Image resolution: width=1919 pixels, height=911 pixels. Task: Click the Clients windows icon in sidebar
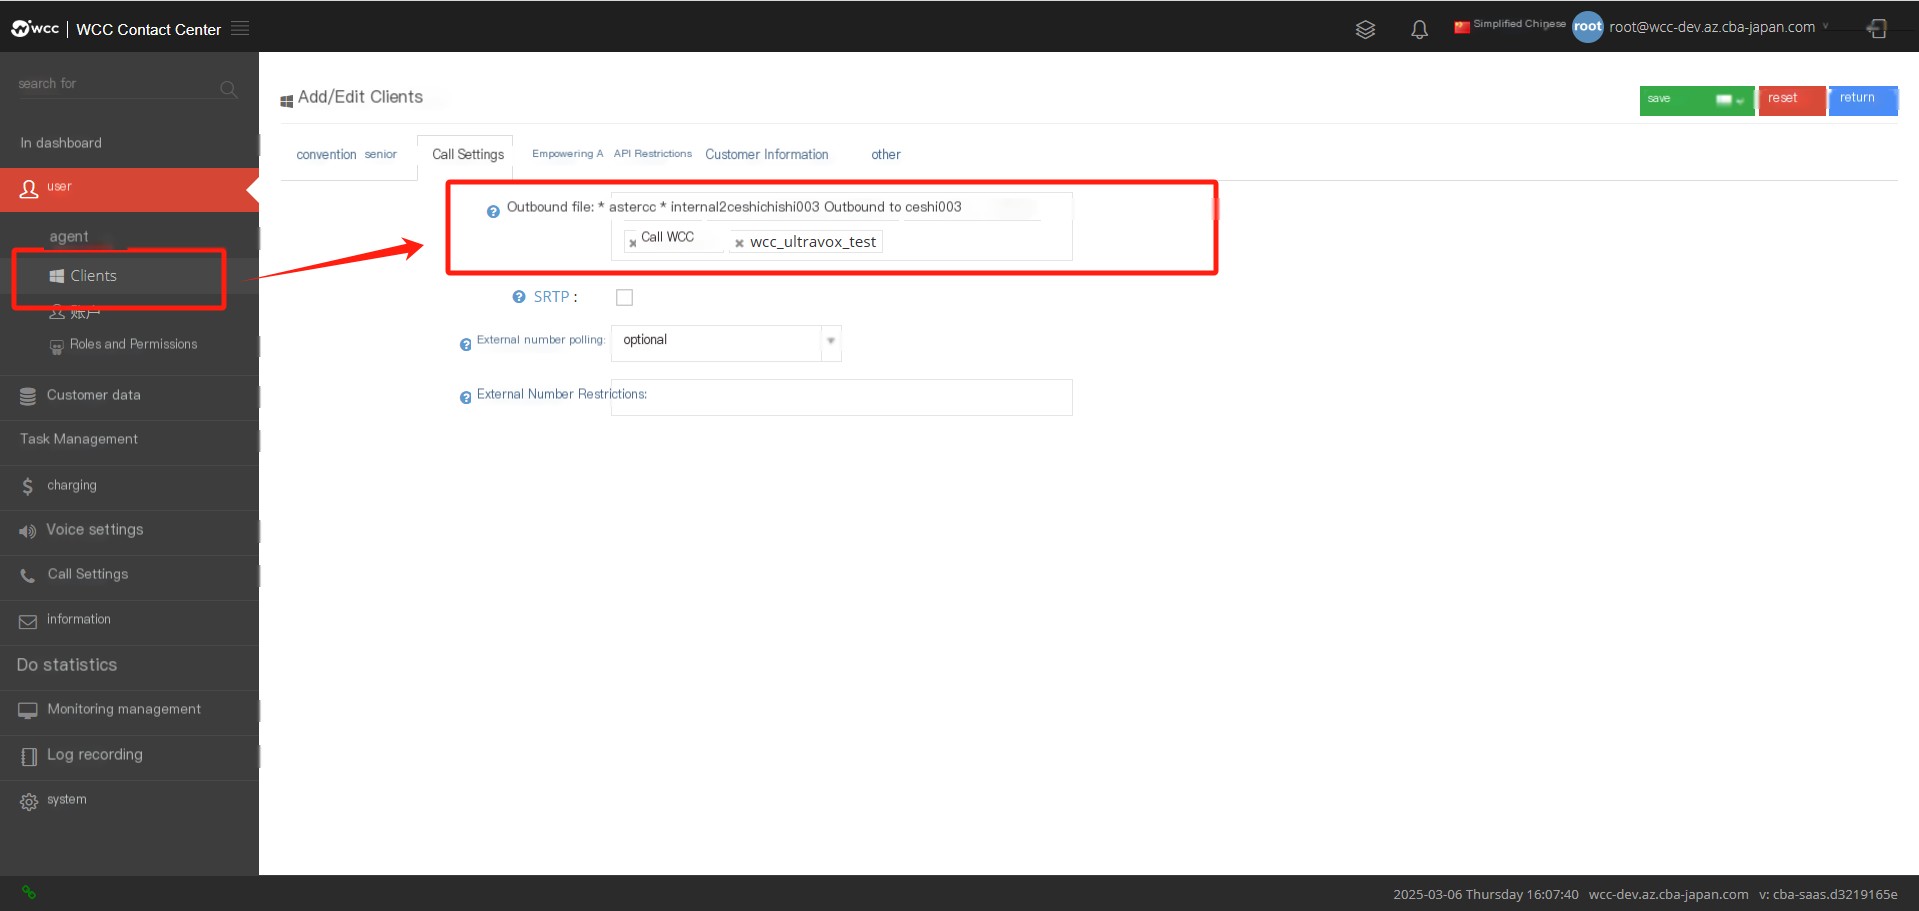pyautogui.click(x=57, y=276)
